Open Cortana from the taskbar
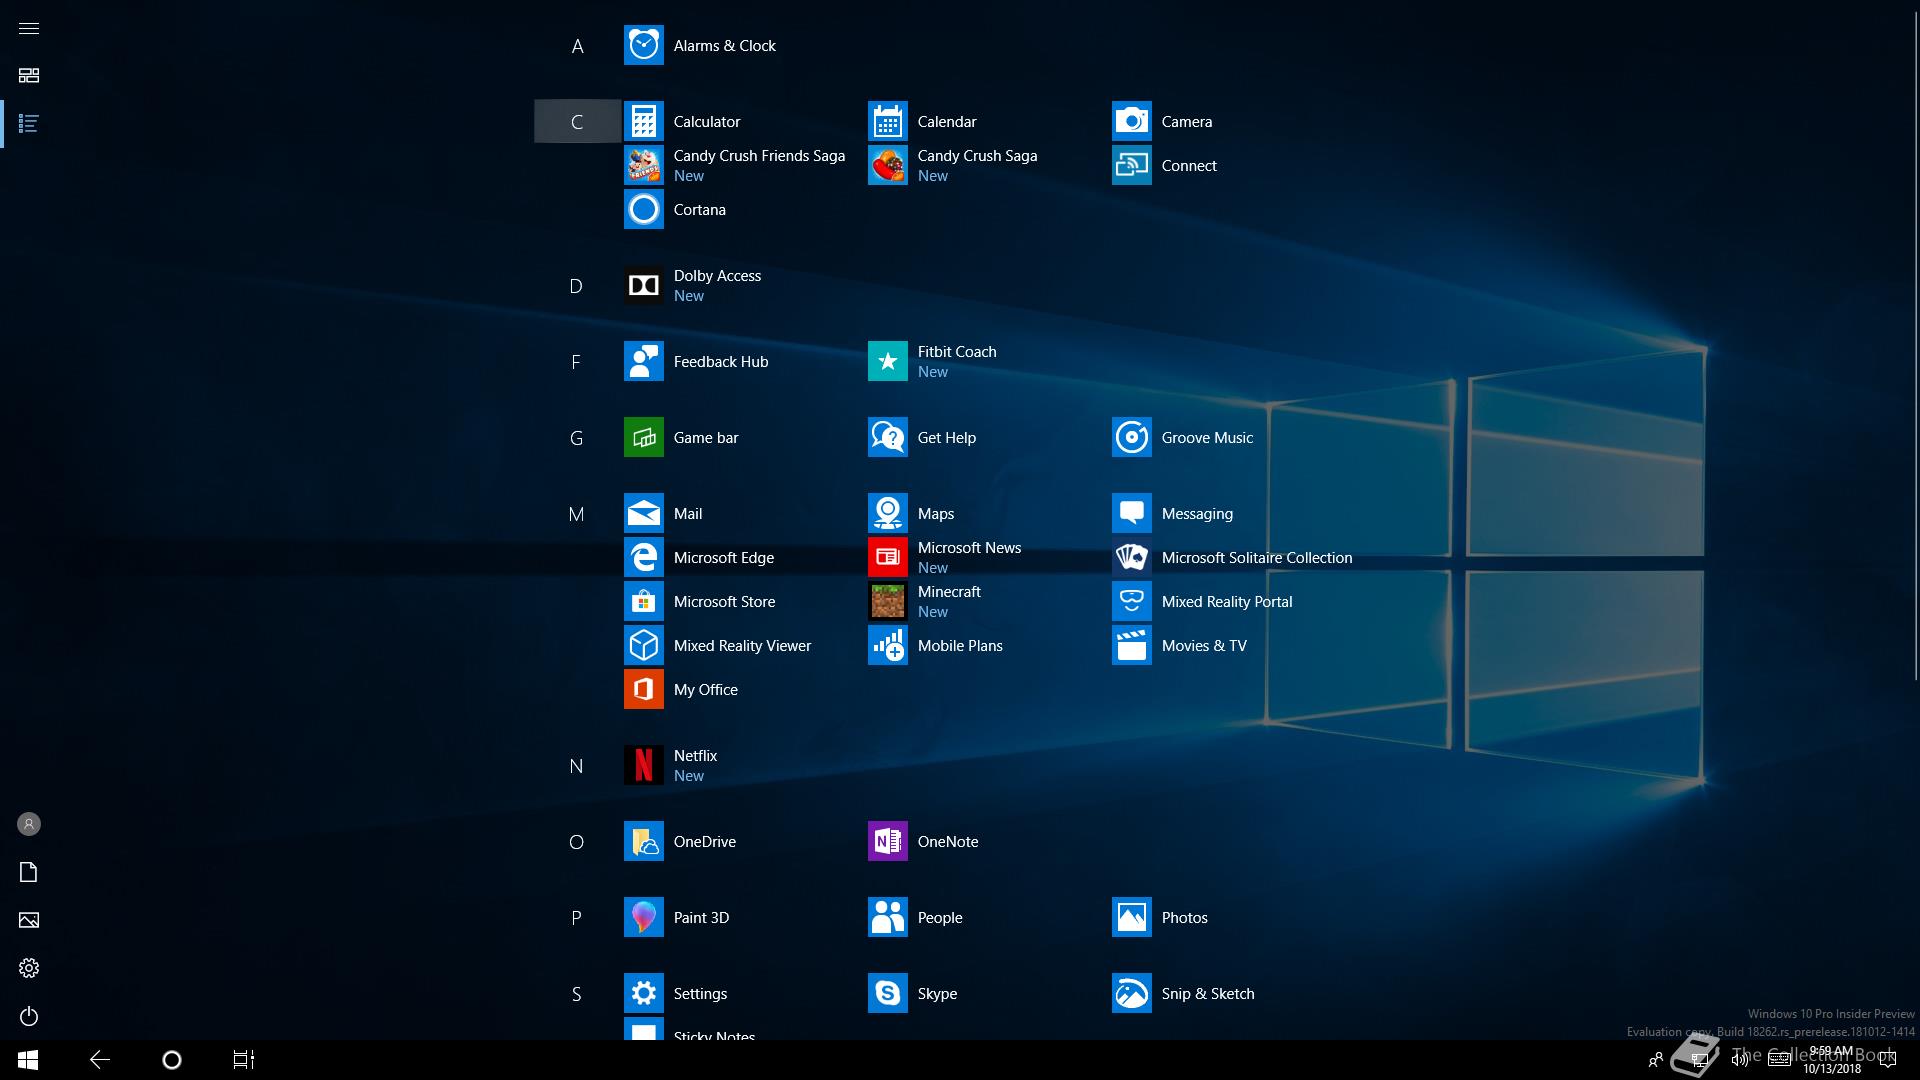 click(x=172, y=1060)
